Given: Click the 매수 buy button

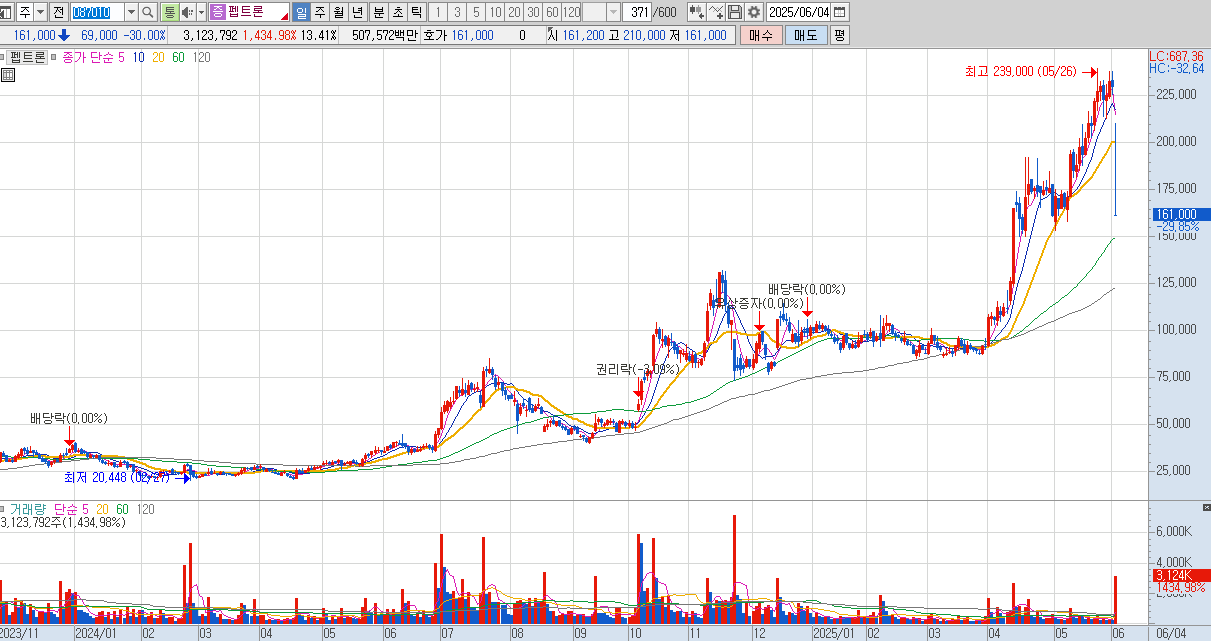Looking at the screenshot, I should [761, 35].
